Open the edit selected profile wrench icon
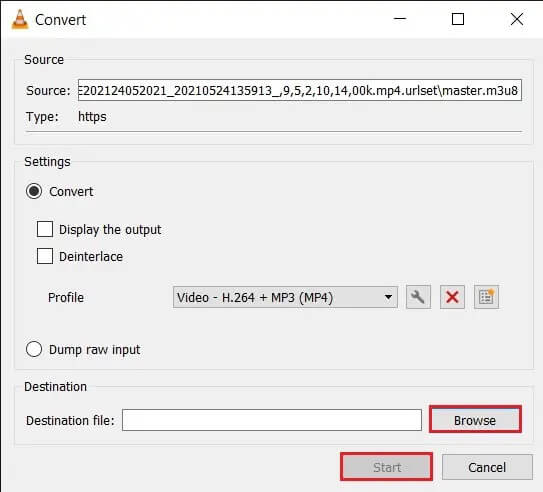 point(418,297)
